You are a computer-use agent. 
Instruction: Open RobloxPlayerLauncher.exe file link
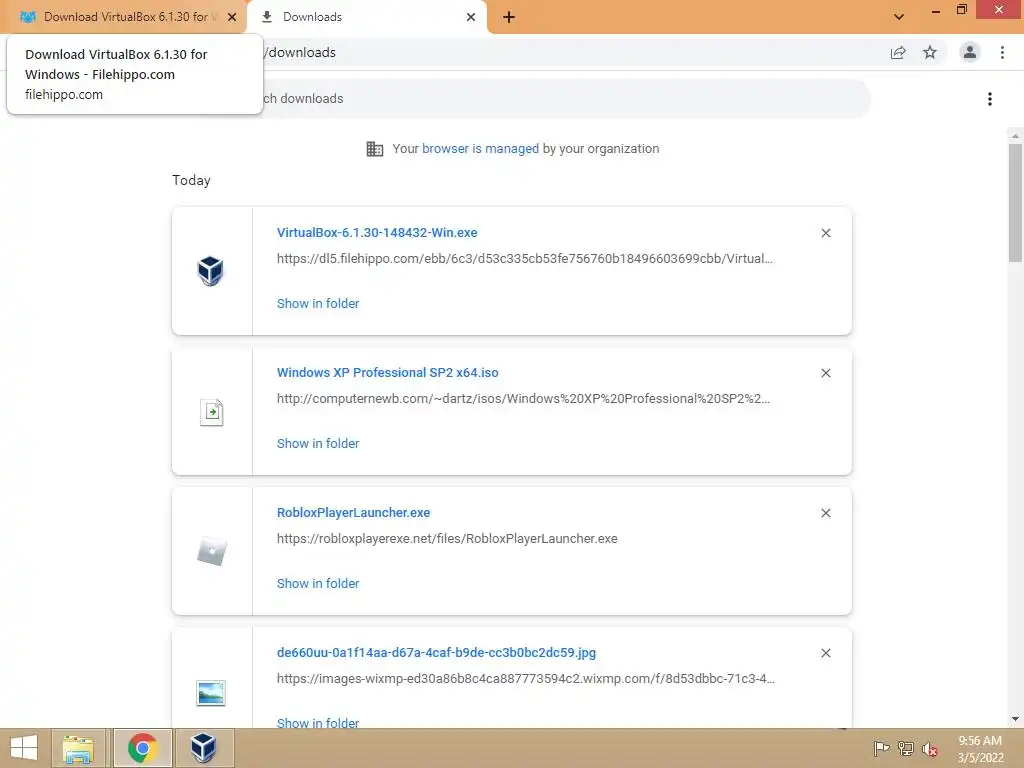(353, 513)
